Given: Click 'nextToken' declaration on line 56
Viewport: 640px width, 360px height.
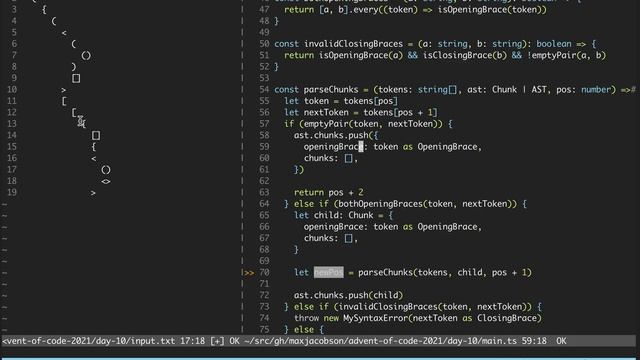Looking at the screenshot, I should pyautogui.click(x=326, y=113).
